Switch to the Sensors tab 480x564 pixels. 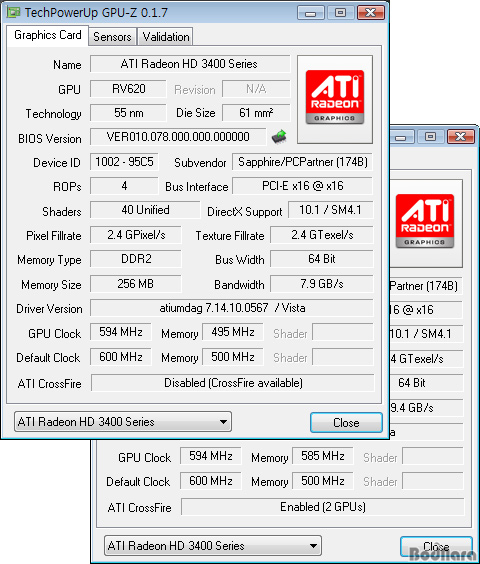point(112,37)
